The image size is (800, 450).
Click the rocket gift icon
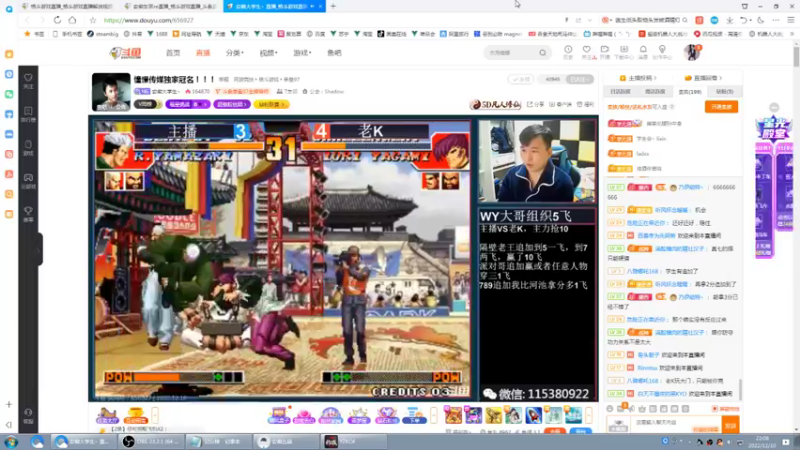tap(533, 415)
